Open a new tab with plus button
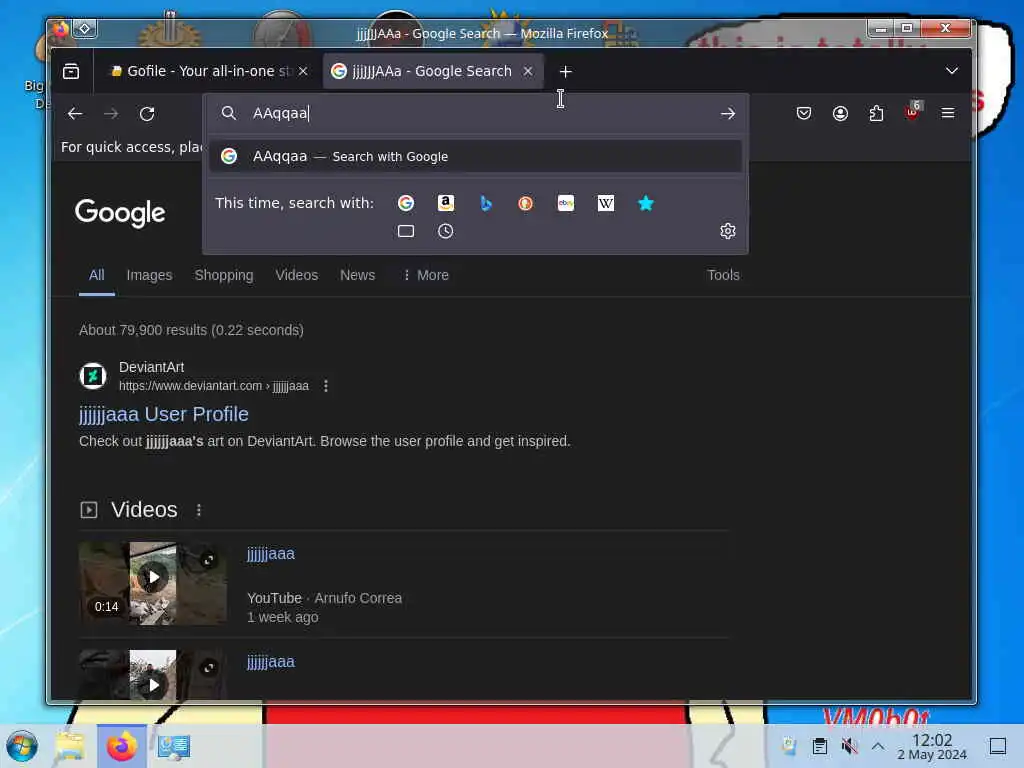Screen dimensions: 1024x768 [x=566, y=71]
